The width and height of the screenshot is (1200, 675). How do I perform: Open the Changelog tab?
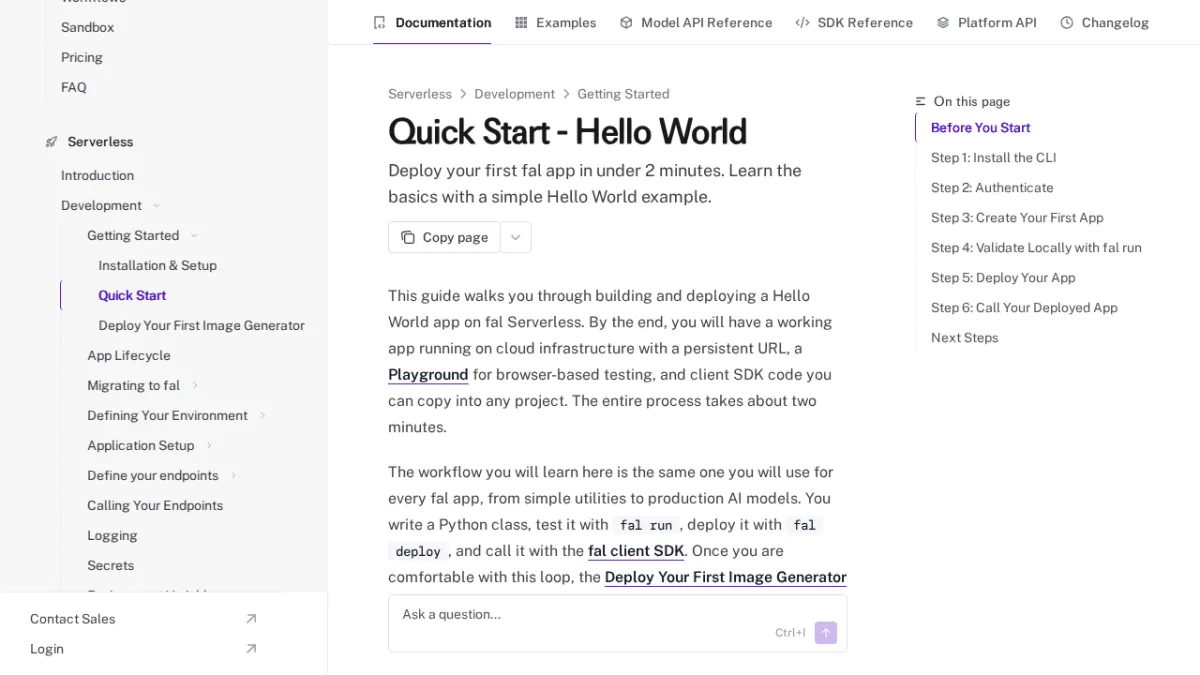point(1105,22)
